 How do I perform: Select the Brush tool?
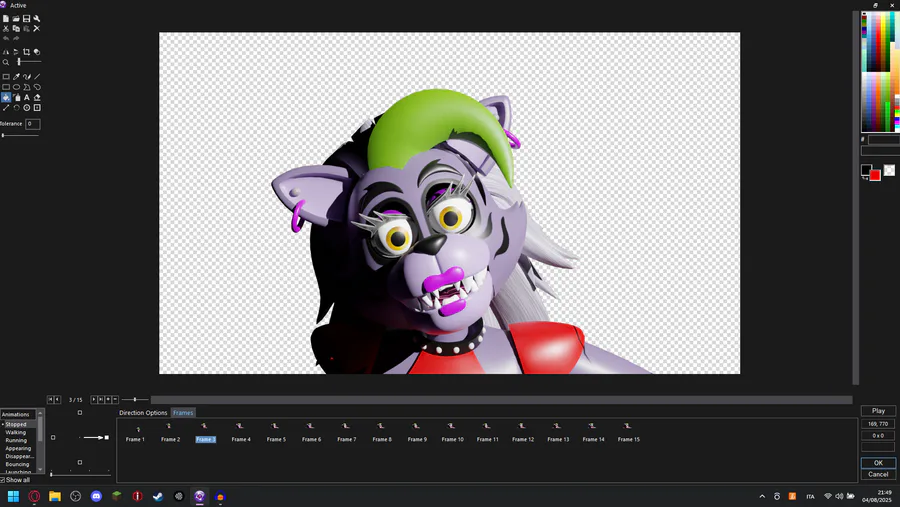(x=26, y=76)
